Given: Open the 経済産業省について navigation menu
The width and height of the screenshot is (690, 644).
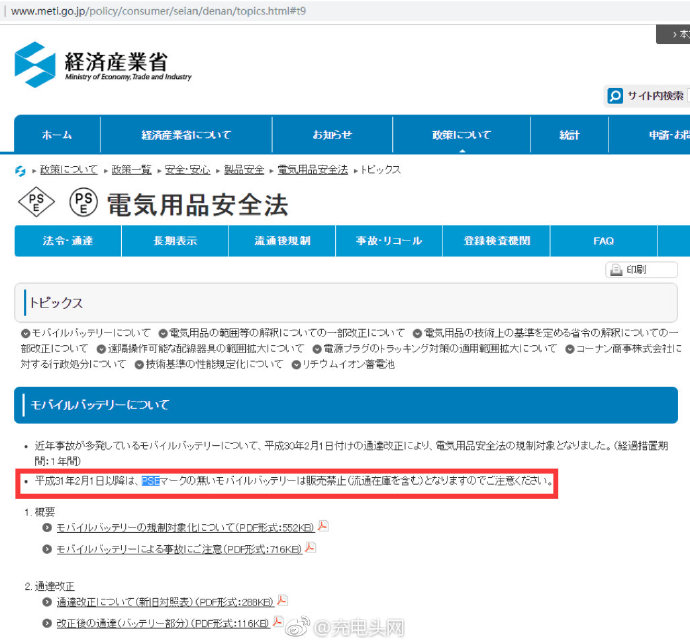Looking at the screenshot, I should click(x=186, y=135).
